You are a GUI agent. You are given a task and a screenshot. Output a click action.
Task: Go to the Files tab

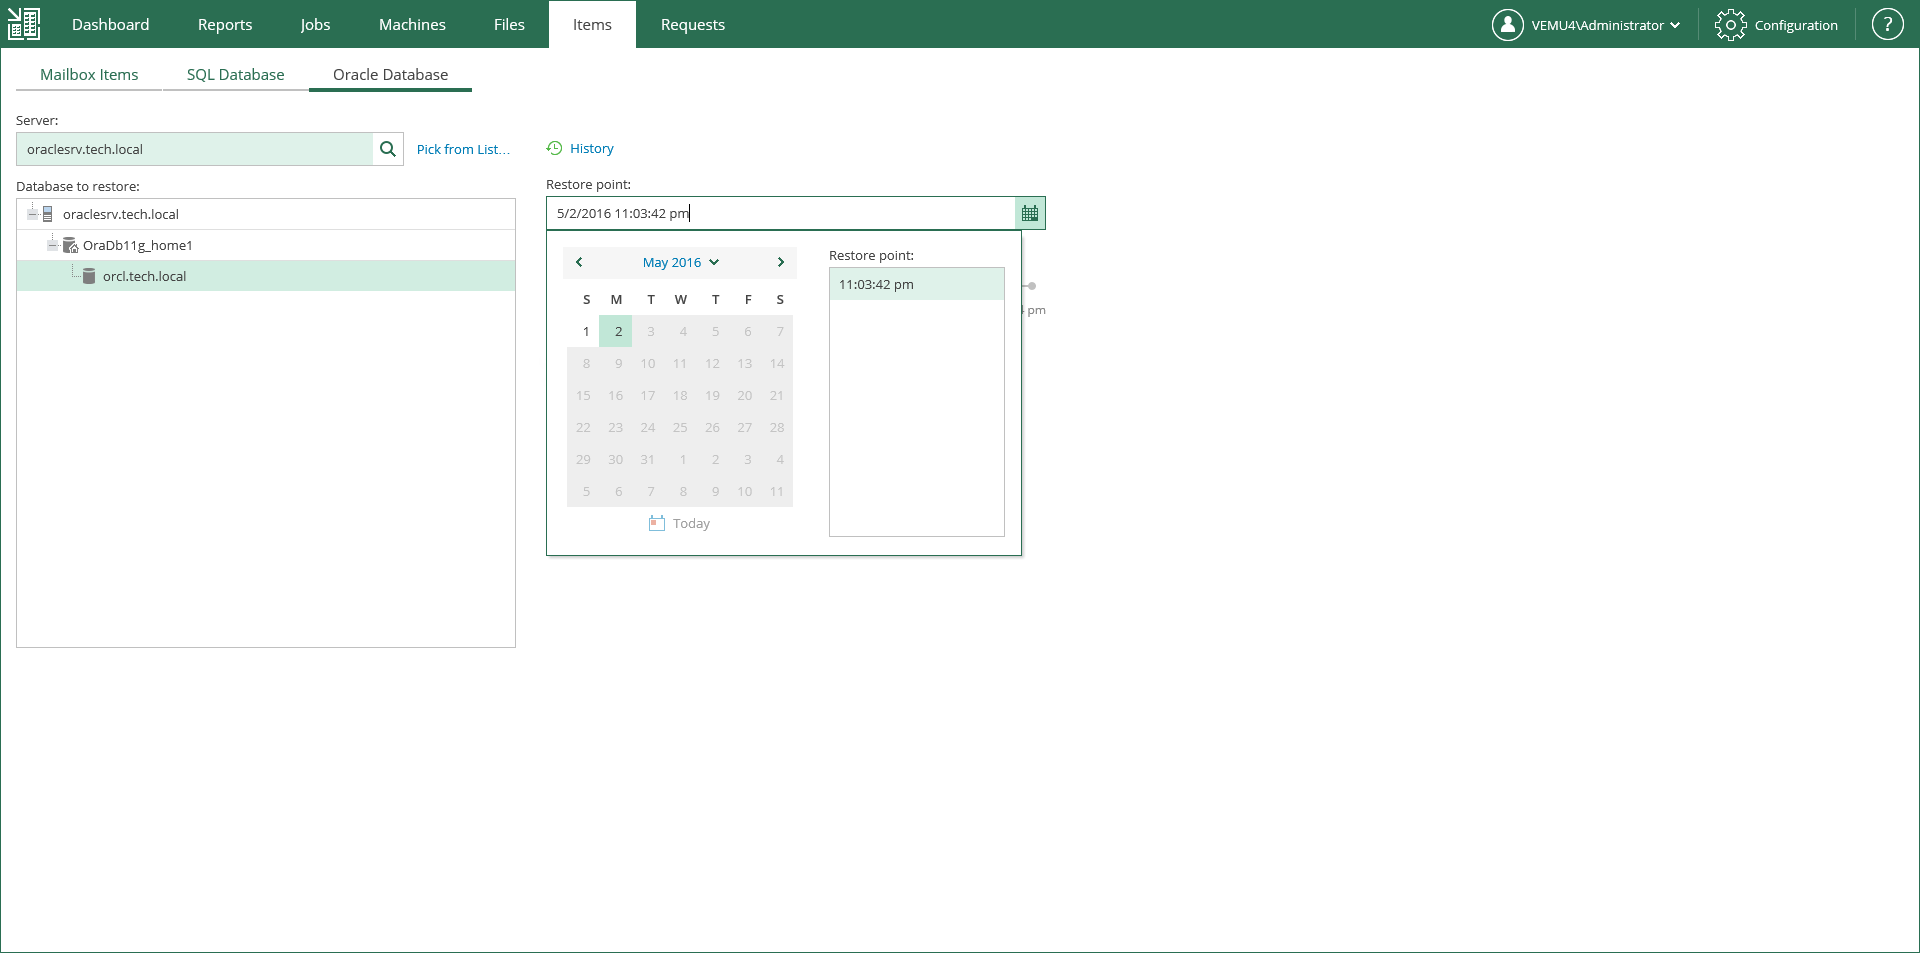(509, 24)
